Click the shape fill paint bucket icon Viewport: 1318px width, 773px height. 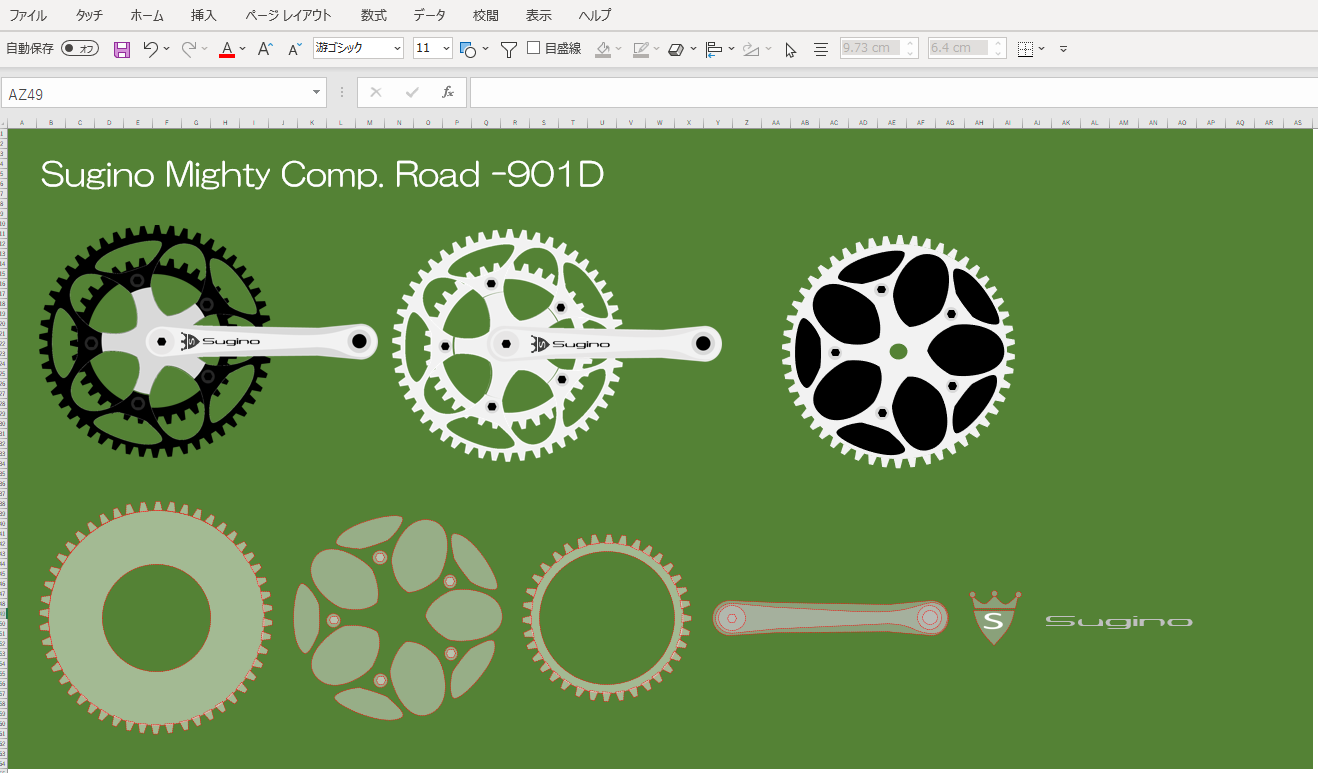click(x=603, y=49)
